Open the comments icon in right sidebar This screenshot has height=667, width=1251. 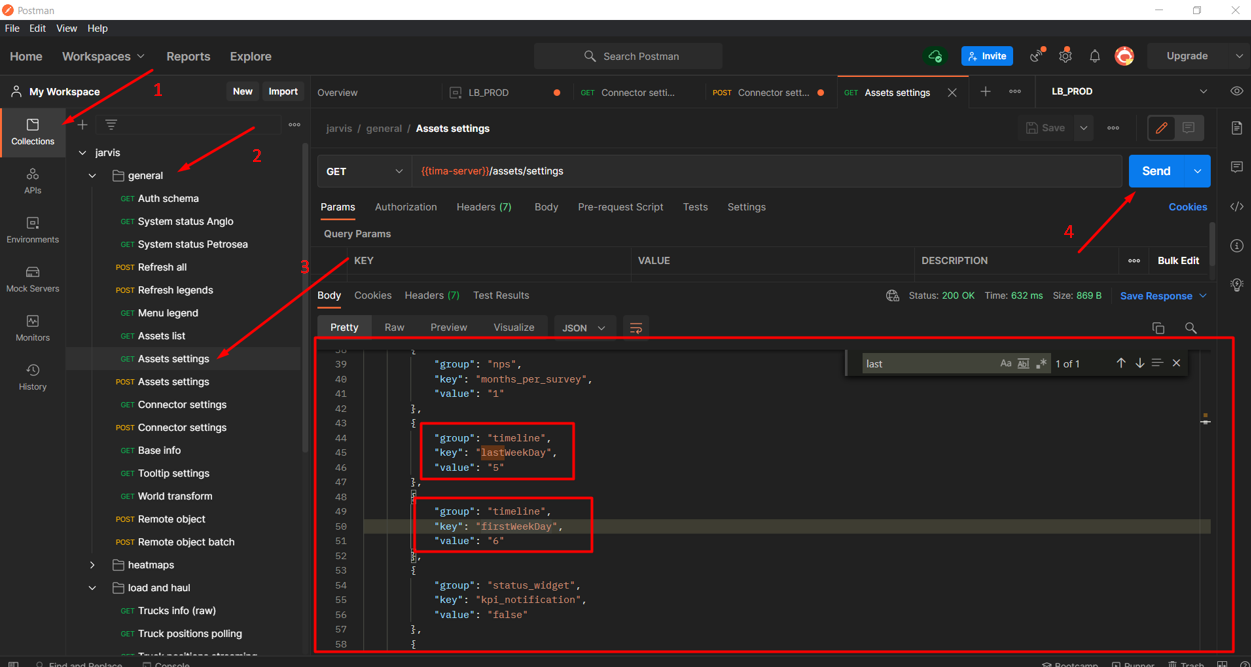click(1237, 167)
